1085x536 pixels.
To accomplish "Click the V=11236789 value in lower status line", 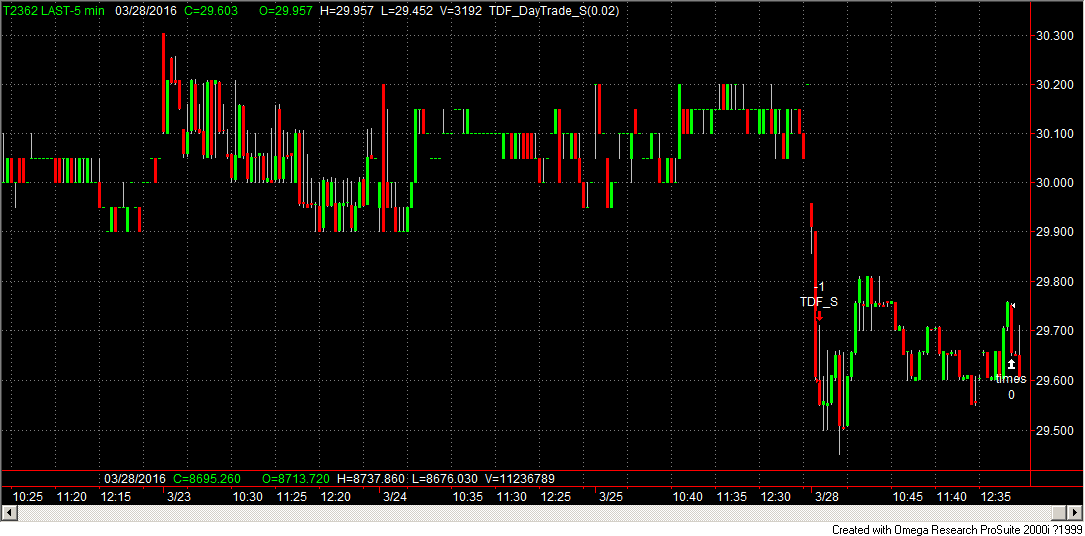I will click(519, 478).
